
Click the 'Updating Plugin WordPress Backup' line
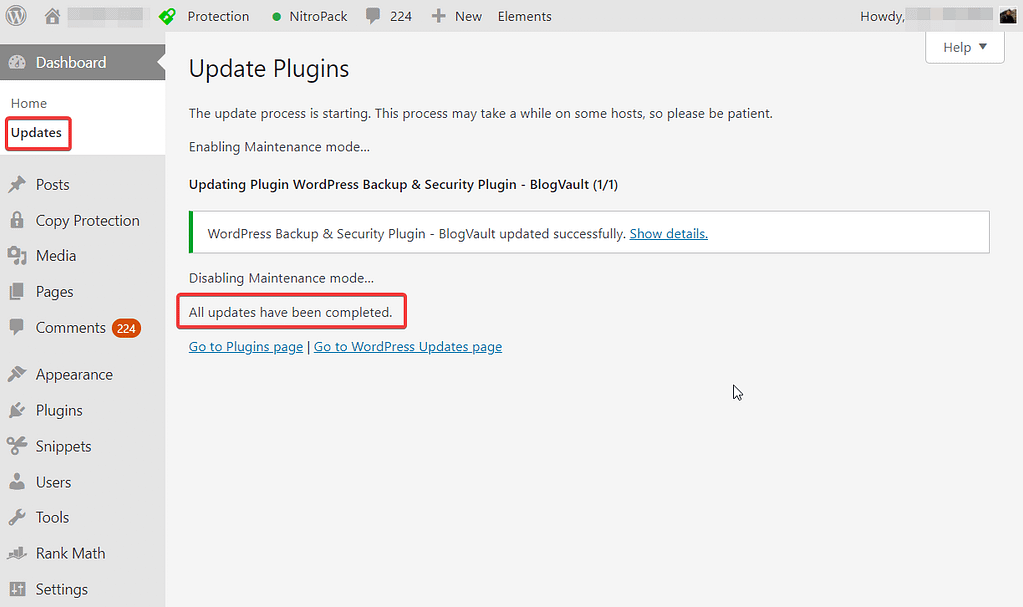pos(403,185)
